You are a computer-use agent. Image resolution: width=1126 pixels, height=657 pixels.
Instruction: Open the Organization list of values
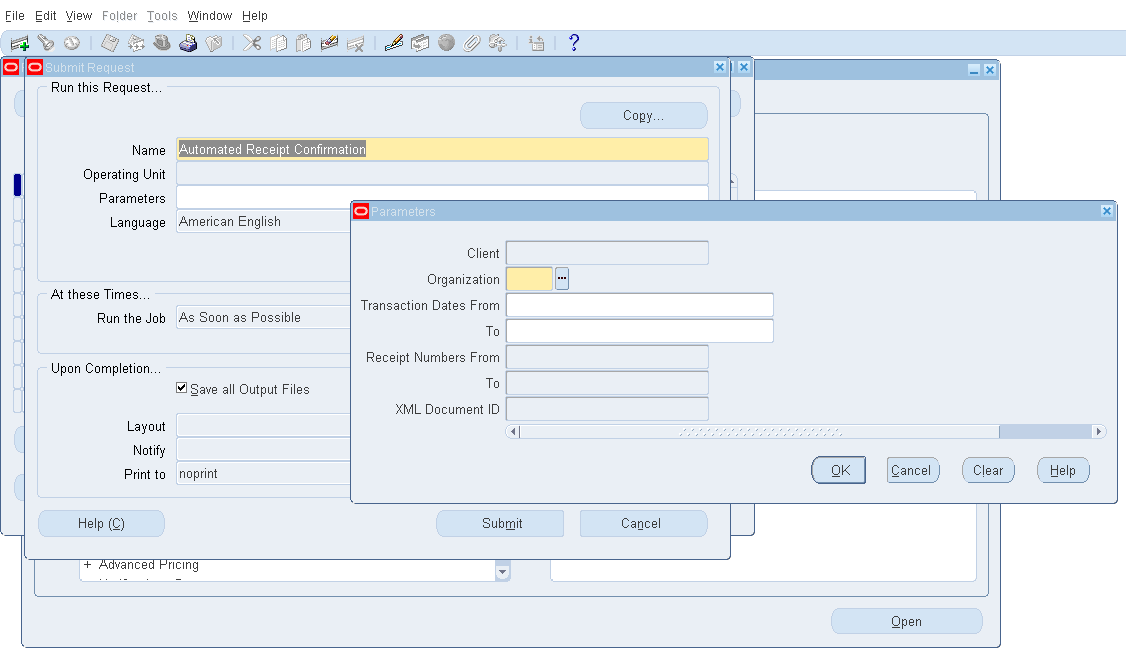click(x=562, y=278)
